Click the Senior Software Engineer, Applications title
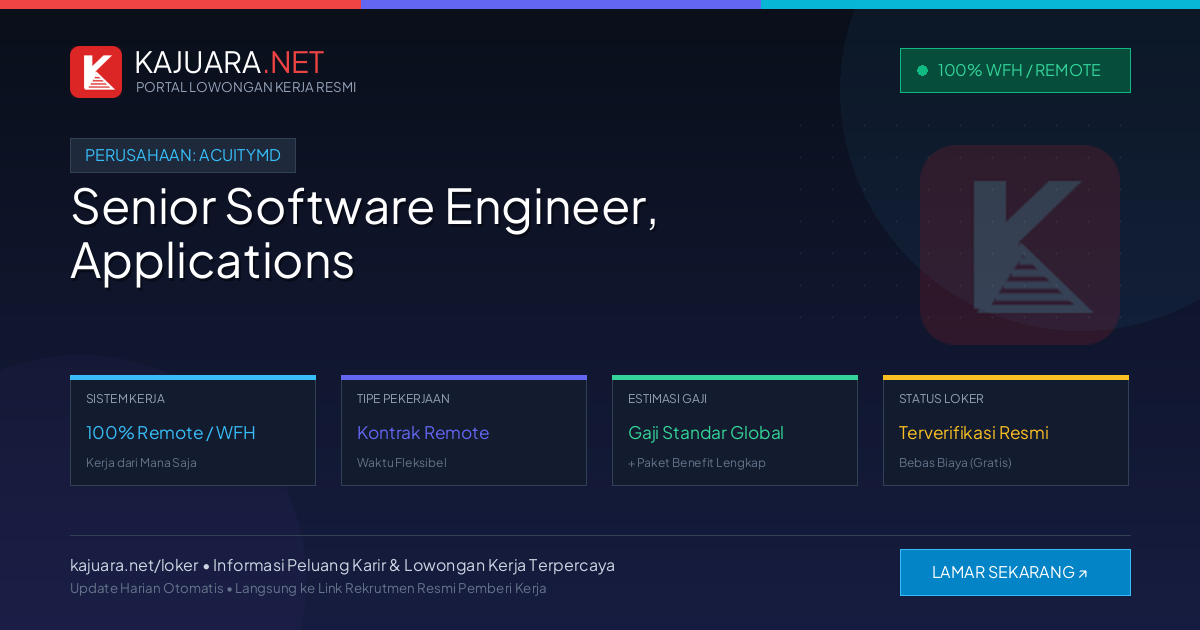The height and width of the screenshot is (630, 1200). click(x=364, y=233)
